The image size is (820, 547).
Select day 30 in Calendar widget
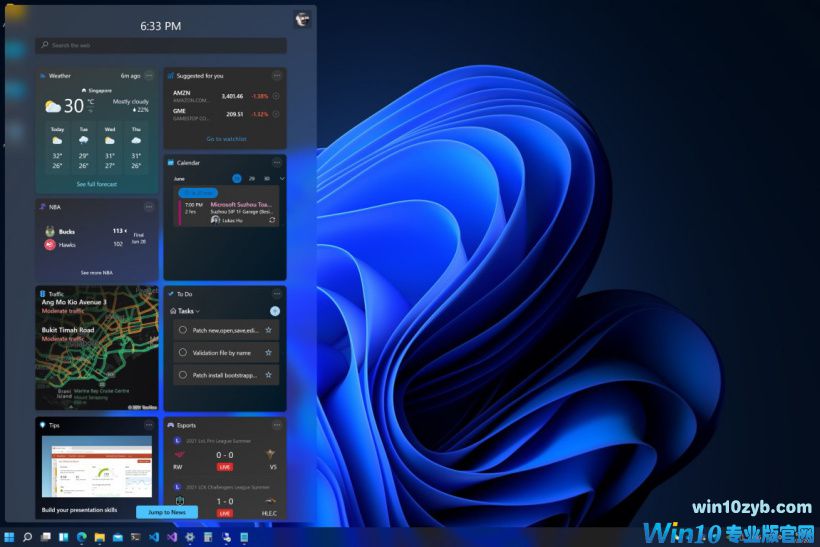[x=267, y=178]
